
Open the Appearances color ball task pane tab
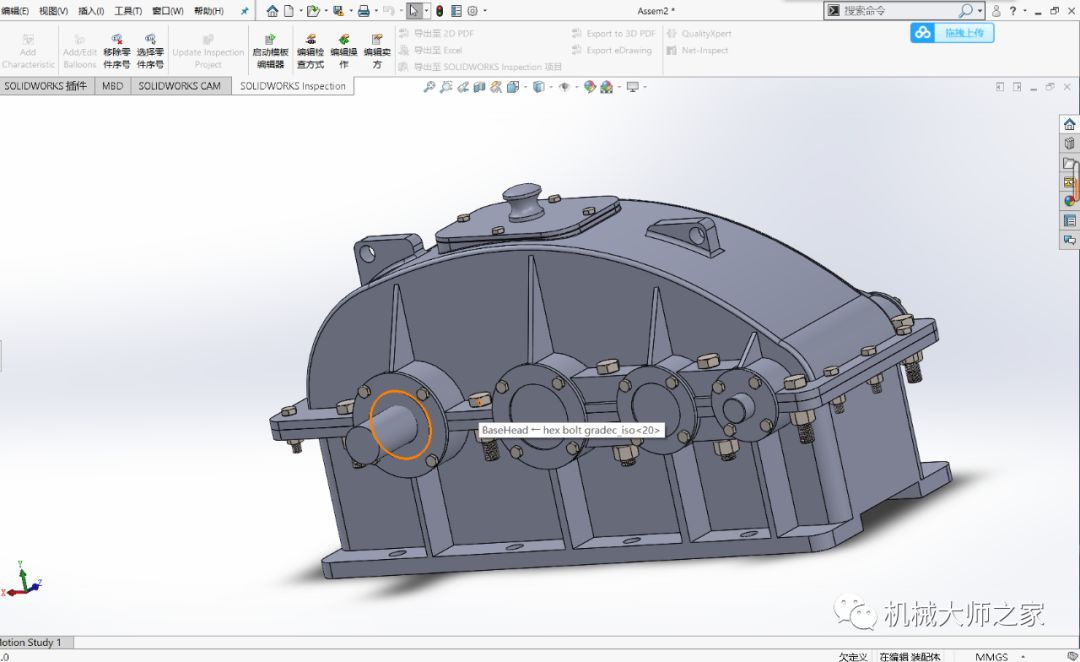(1069, 202)
